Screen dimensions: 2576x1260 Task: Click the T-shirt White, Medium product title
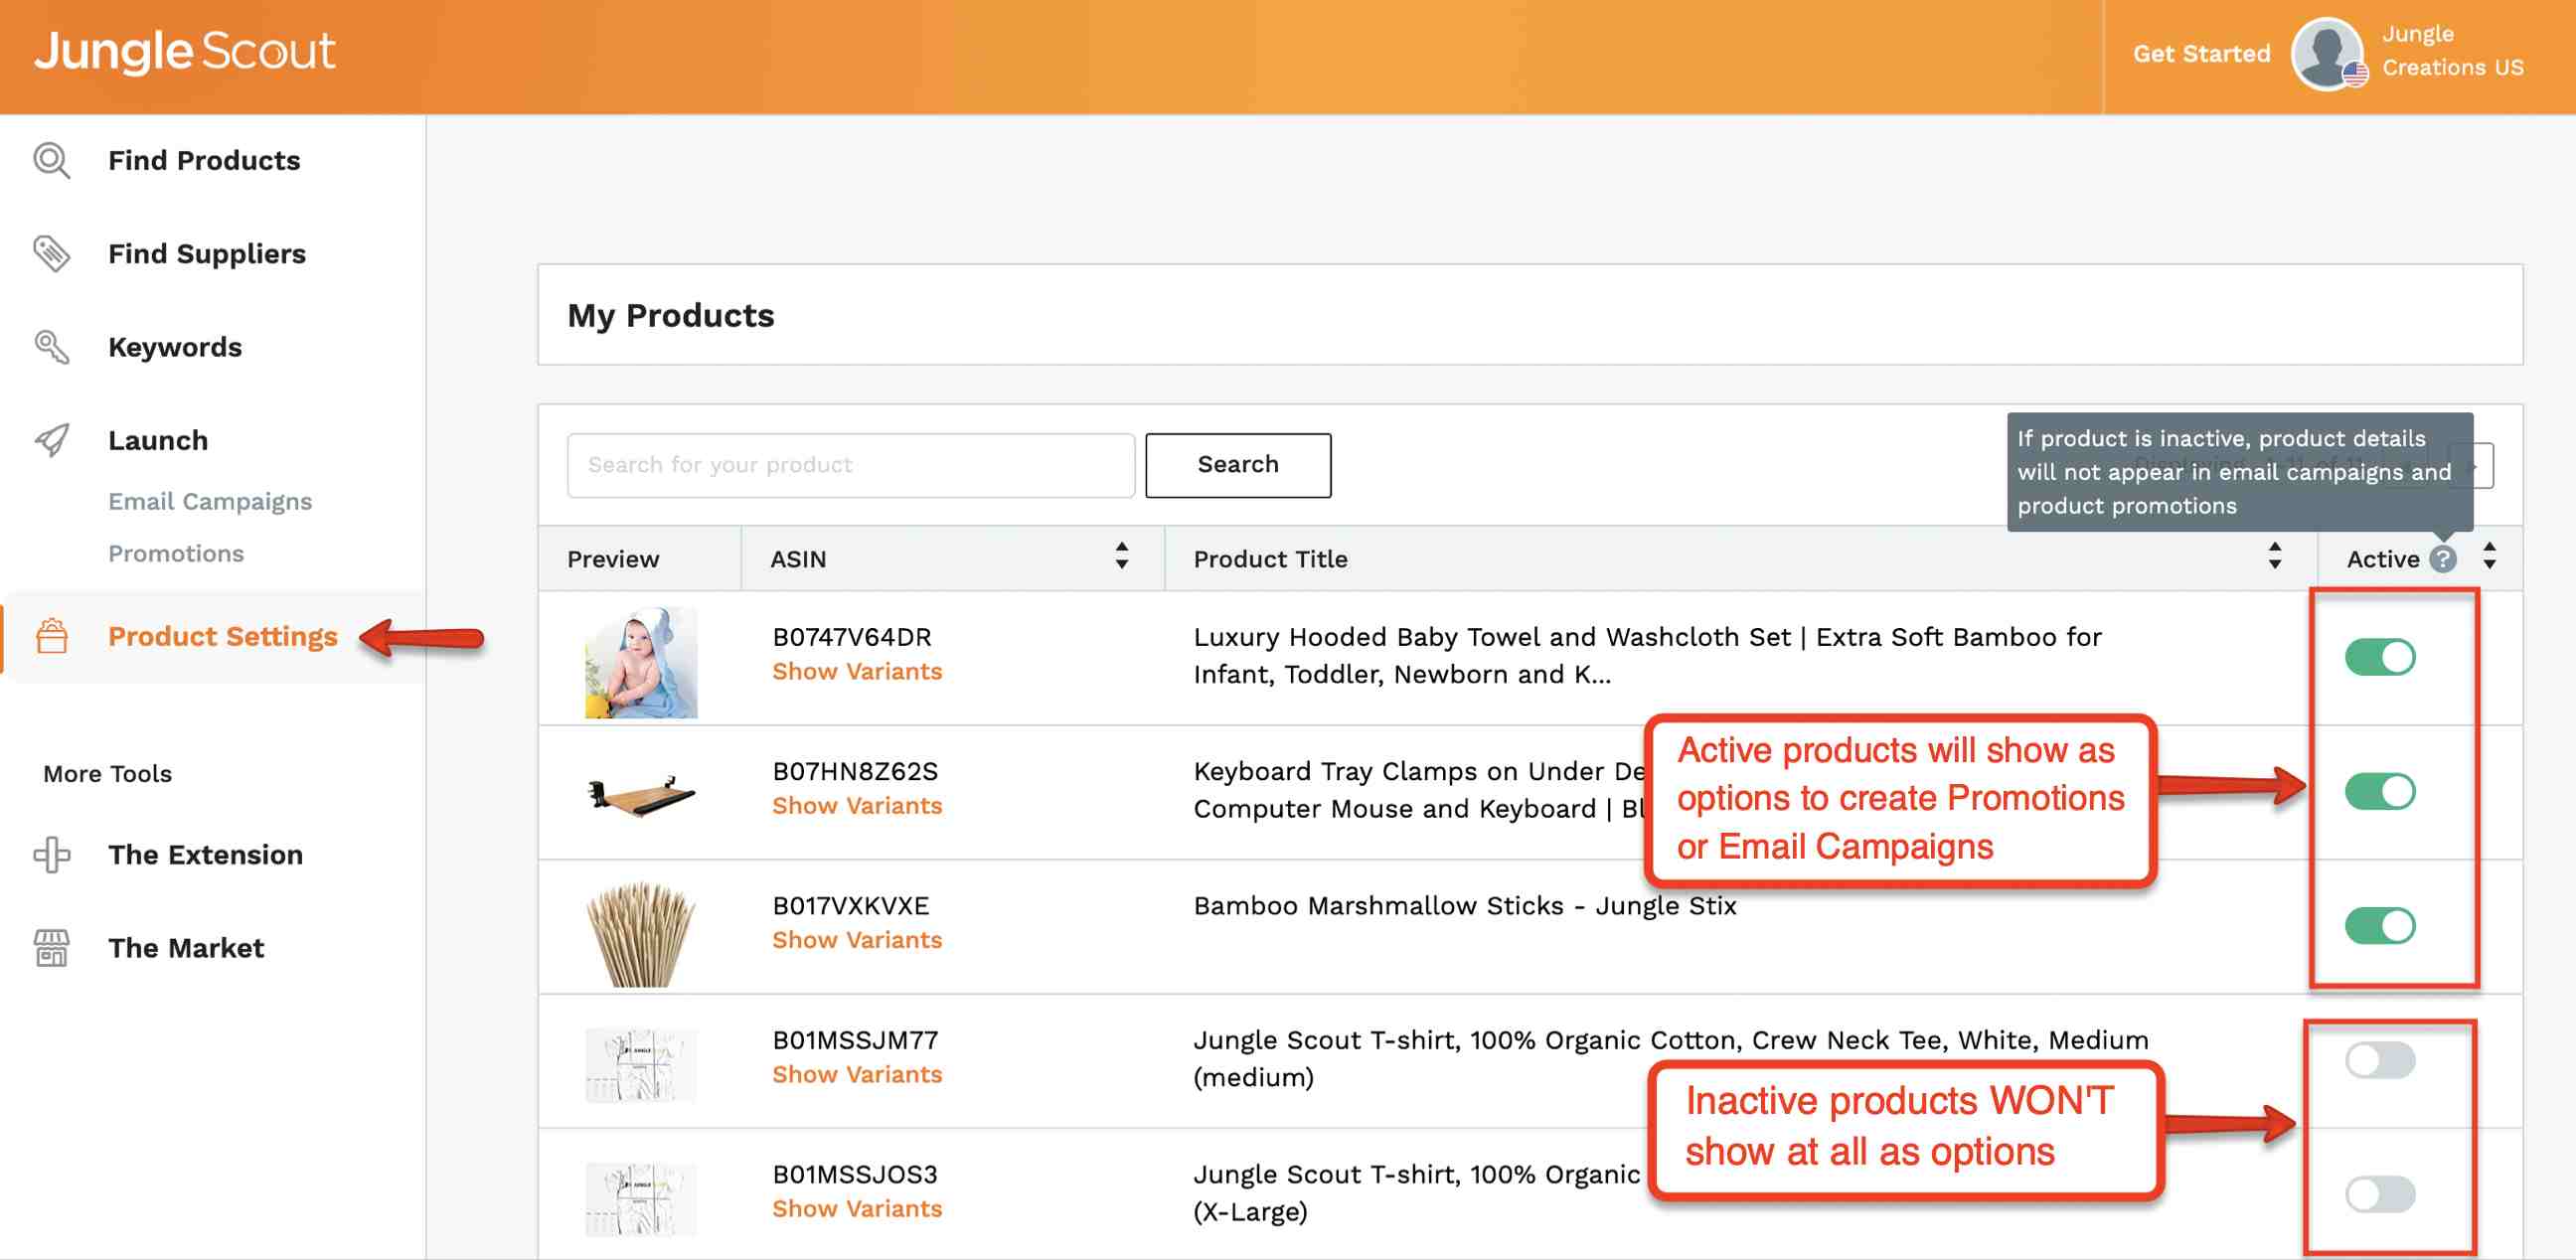coord(1671,1059)
